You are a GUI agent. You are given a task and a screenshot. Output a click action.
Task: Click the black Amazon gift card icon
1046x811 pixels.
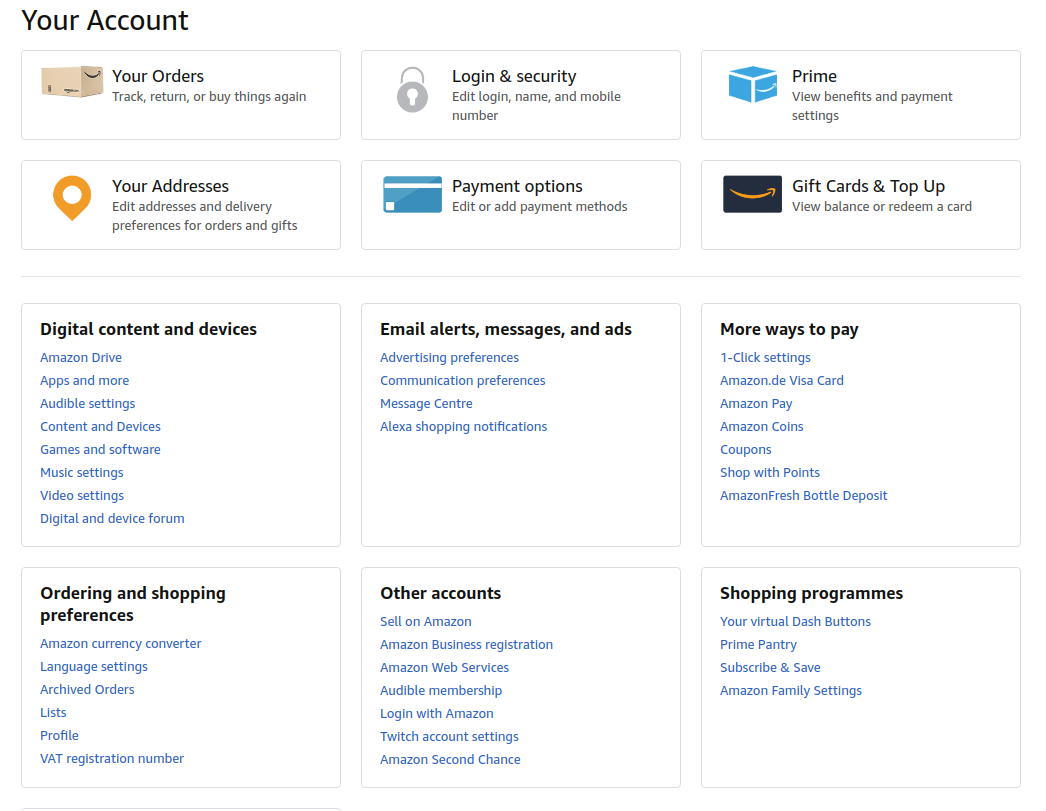pyautogui.click(x=752, y=194)
